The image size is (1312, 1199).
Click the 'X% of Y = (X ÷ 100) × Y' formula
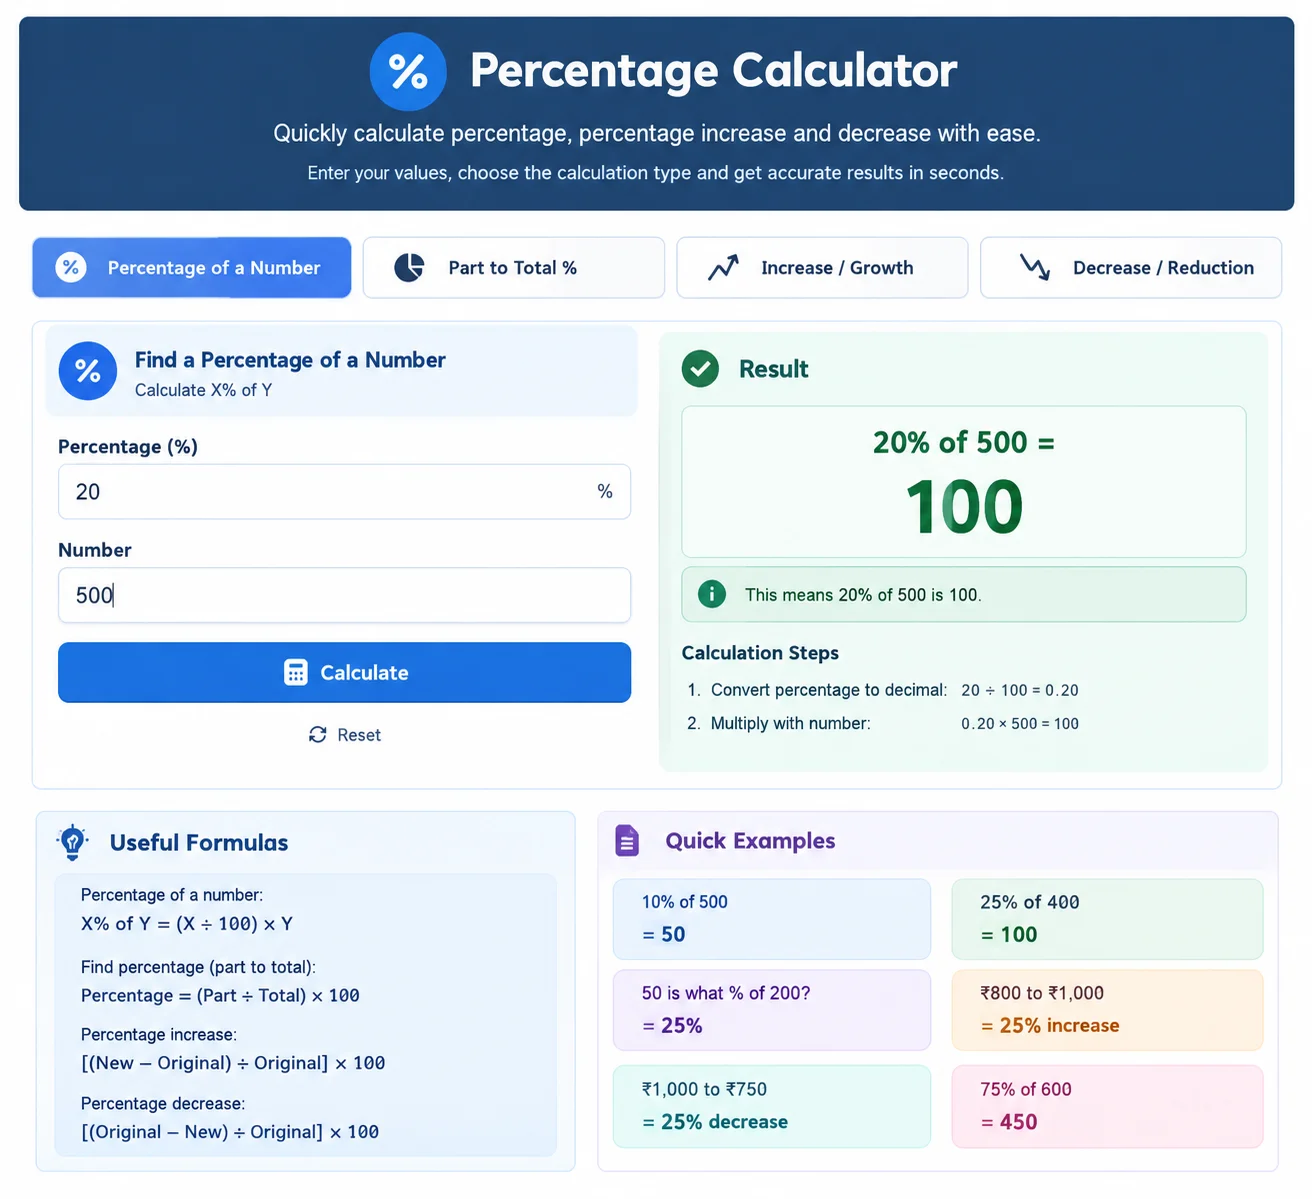(x=187, y=924)
